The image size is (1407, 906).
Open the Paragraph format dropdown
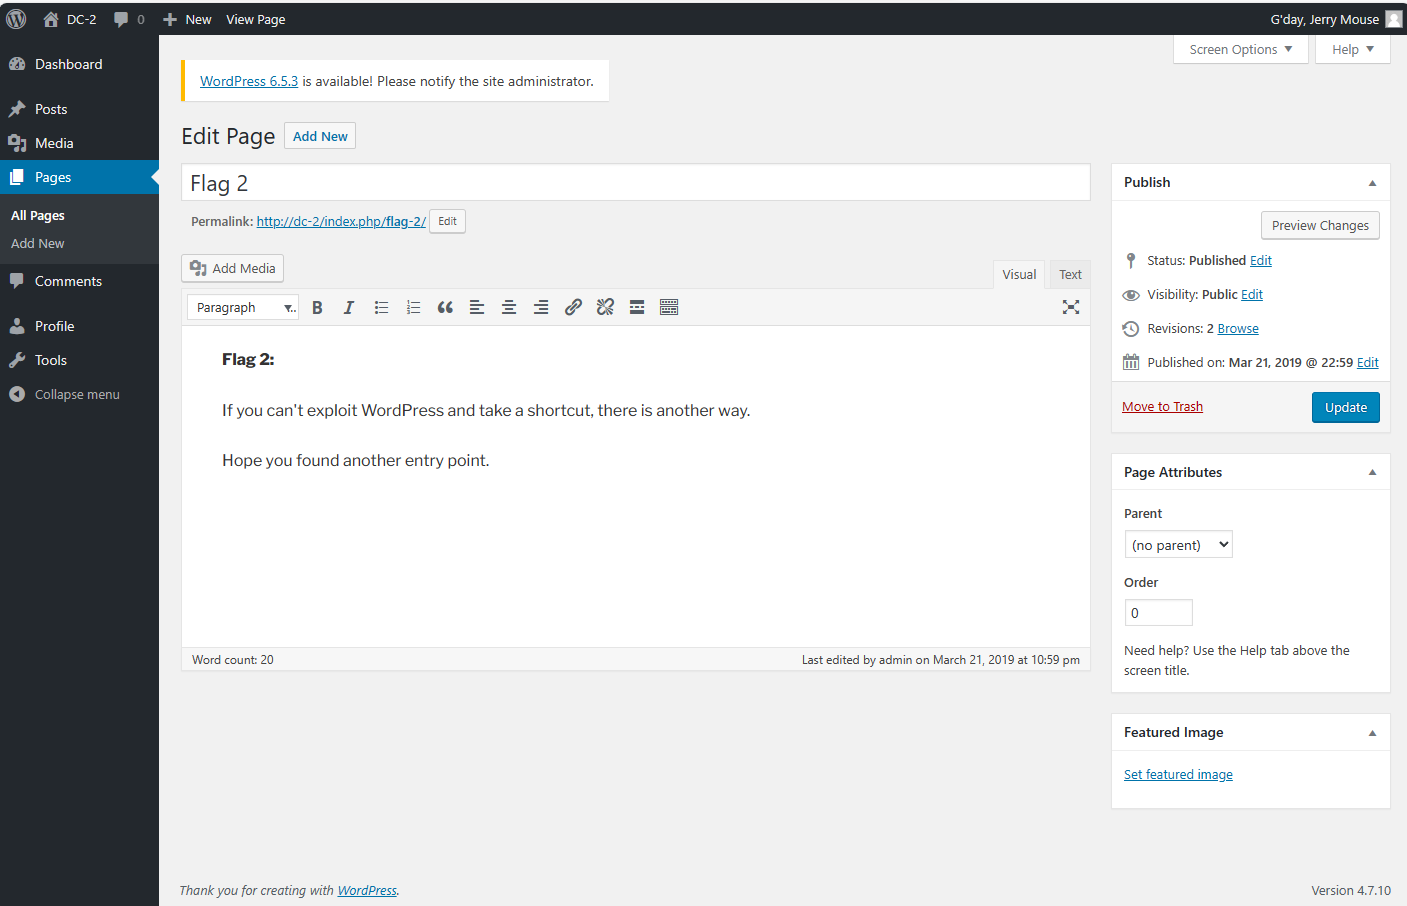[243, 307]
